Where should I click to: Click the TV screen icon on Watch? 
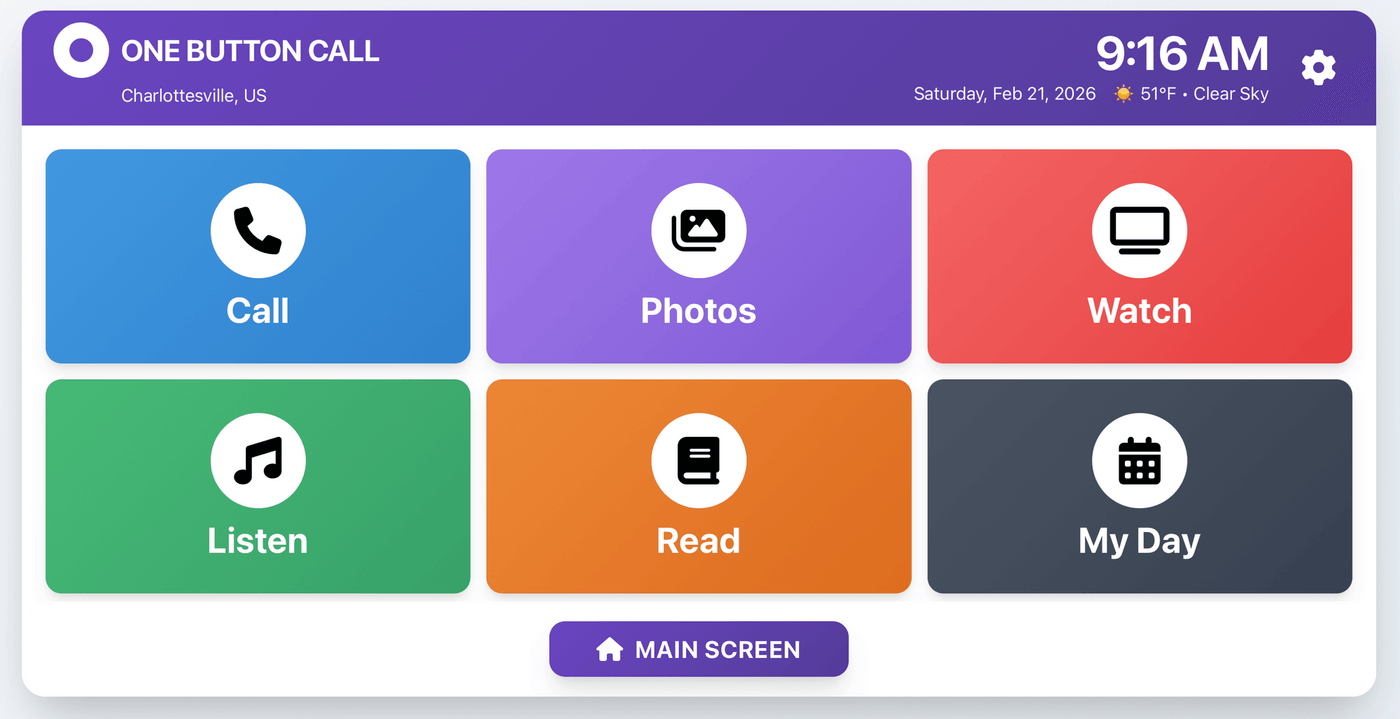1139,230
